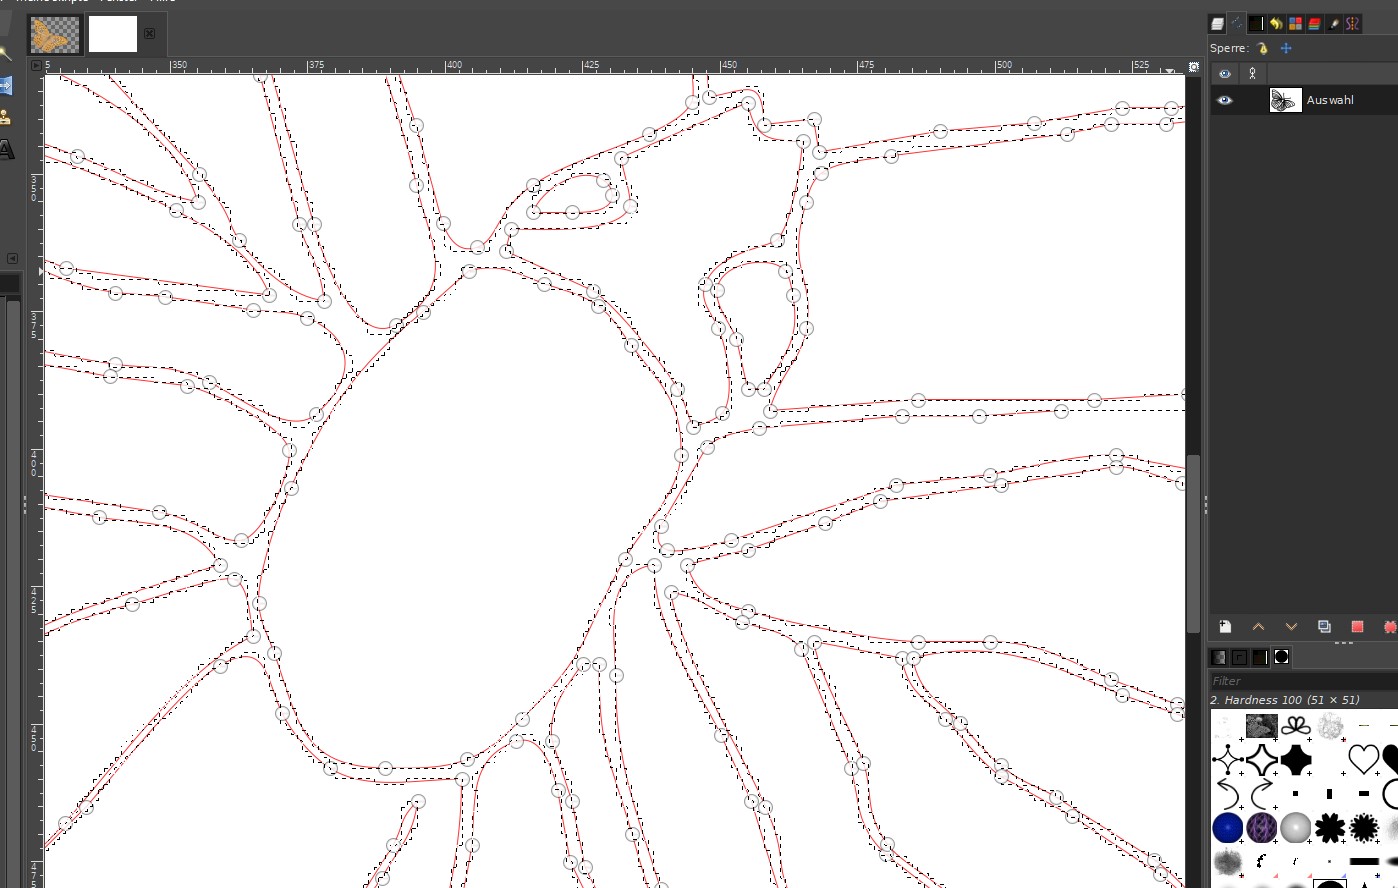Choose the gray sphere brush
Screen dimensions: 1398x888
click(1295, 828)
